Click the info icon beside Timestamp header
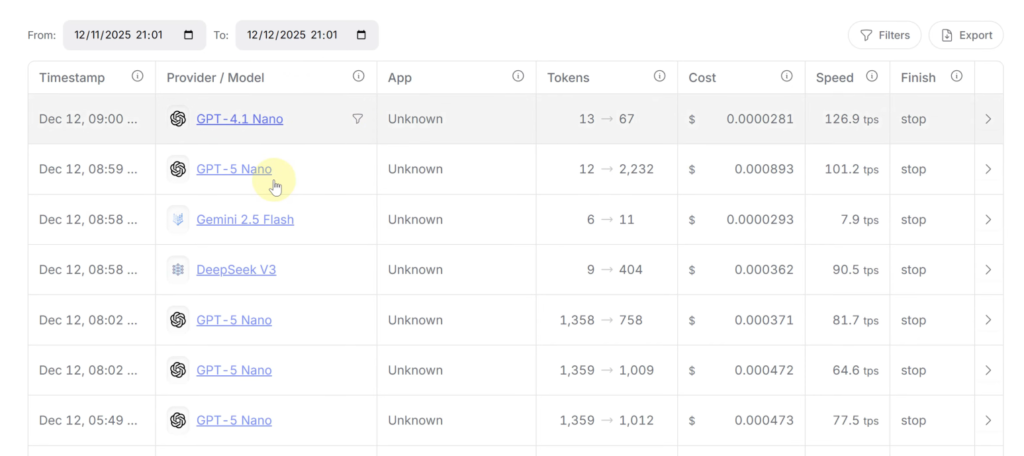 (137, 77)
